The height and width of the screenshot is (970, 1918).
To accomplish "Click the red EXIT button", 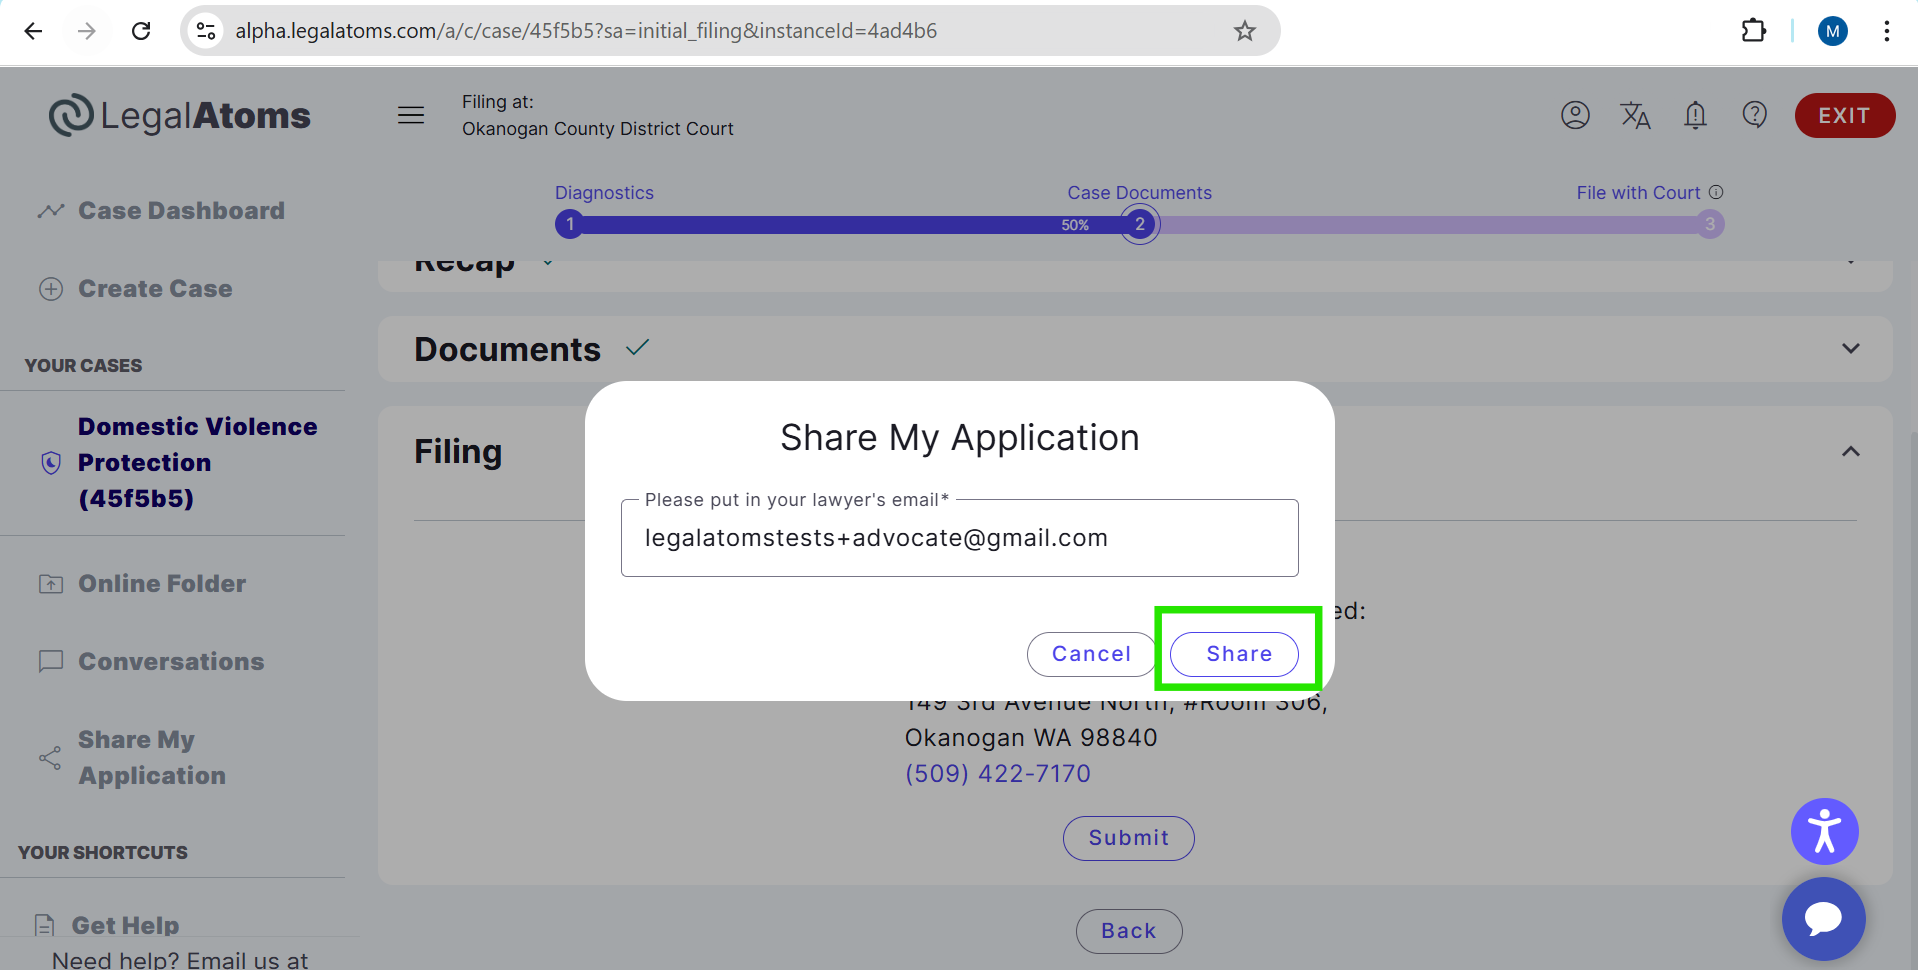I will click(1844, 116).
